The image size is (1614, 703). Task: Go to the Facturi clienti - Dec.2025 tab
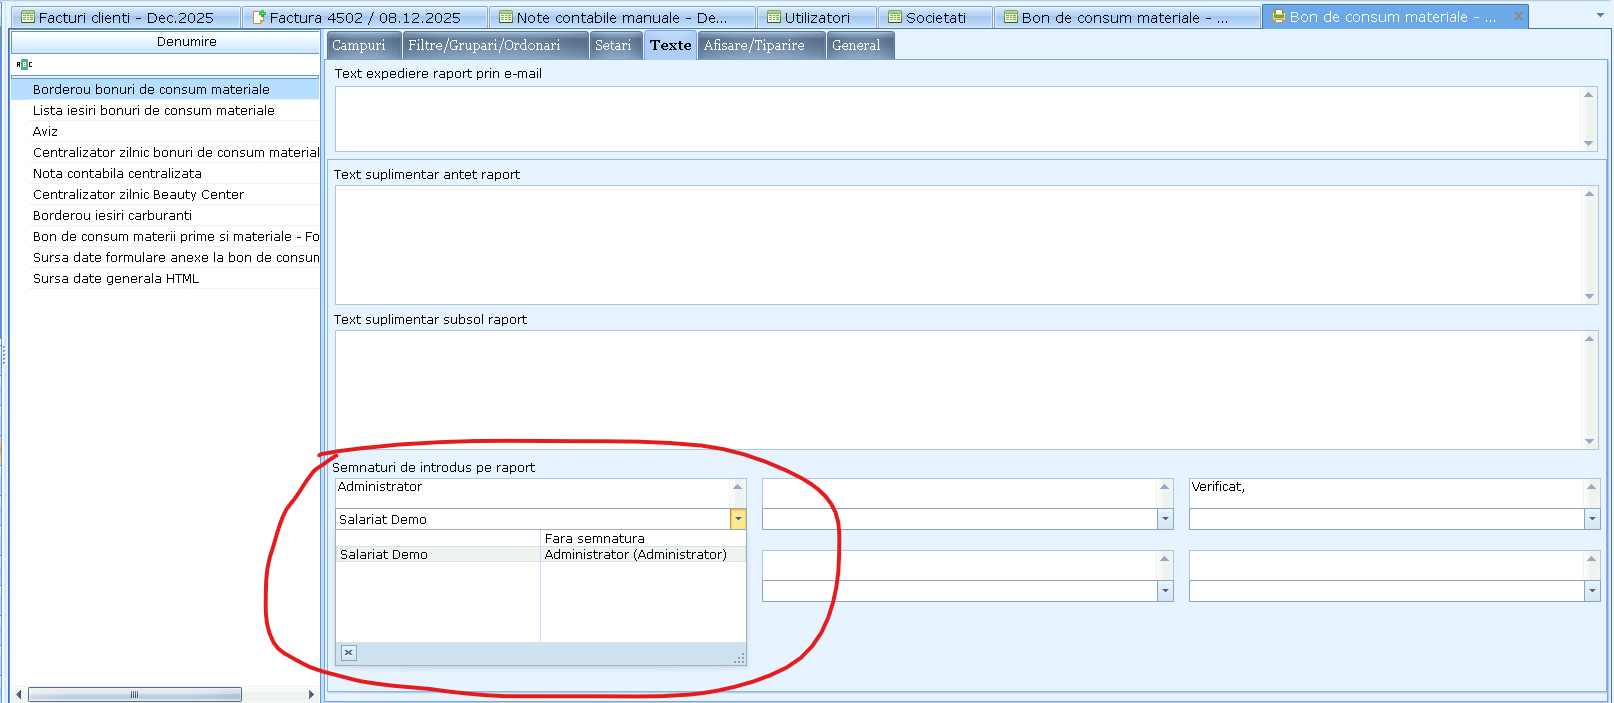pyautogui.click(x=125, y=17)
